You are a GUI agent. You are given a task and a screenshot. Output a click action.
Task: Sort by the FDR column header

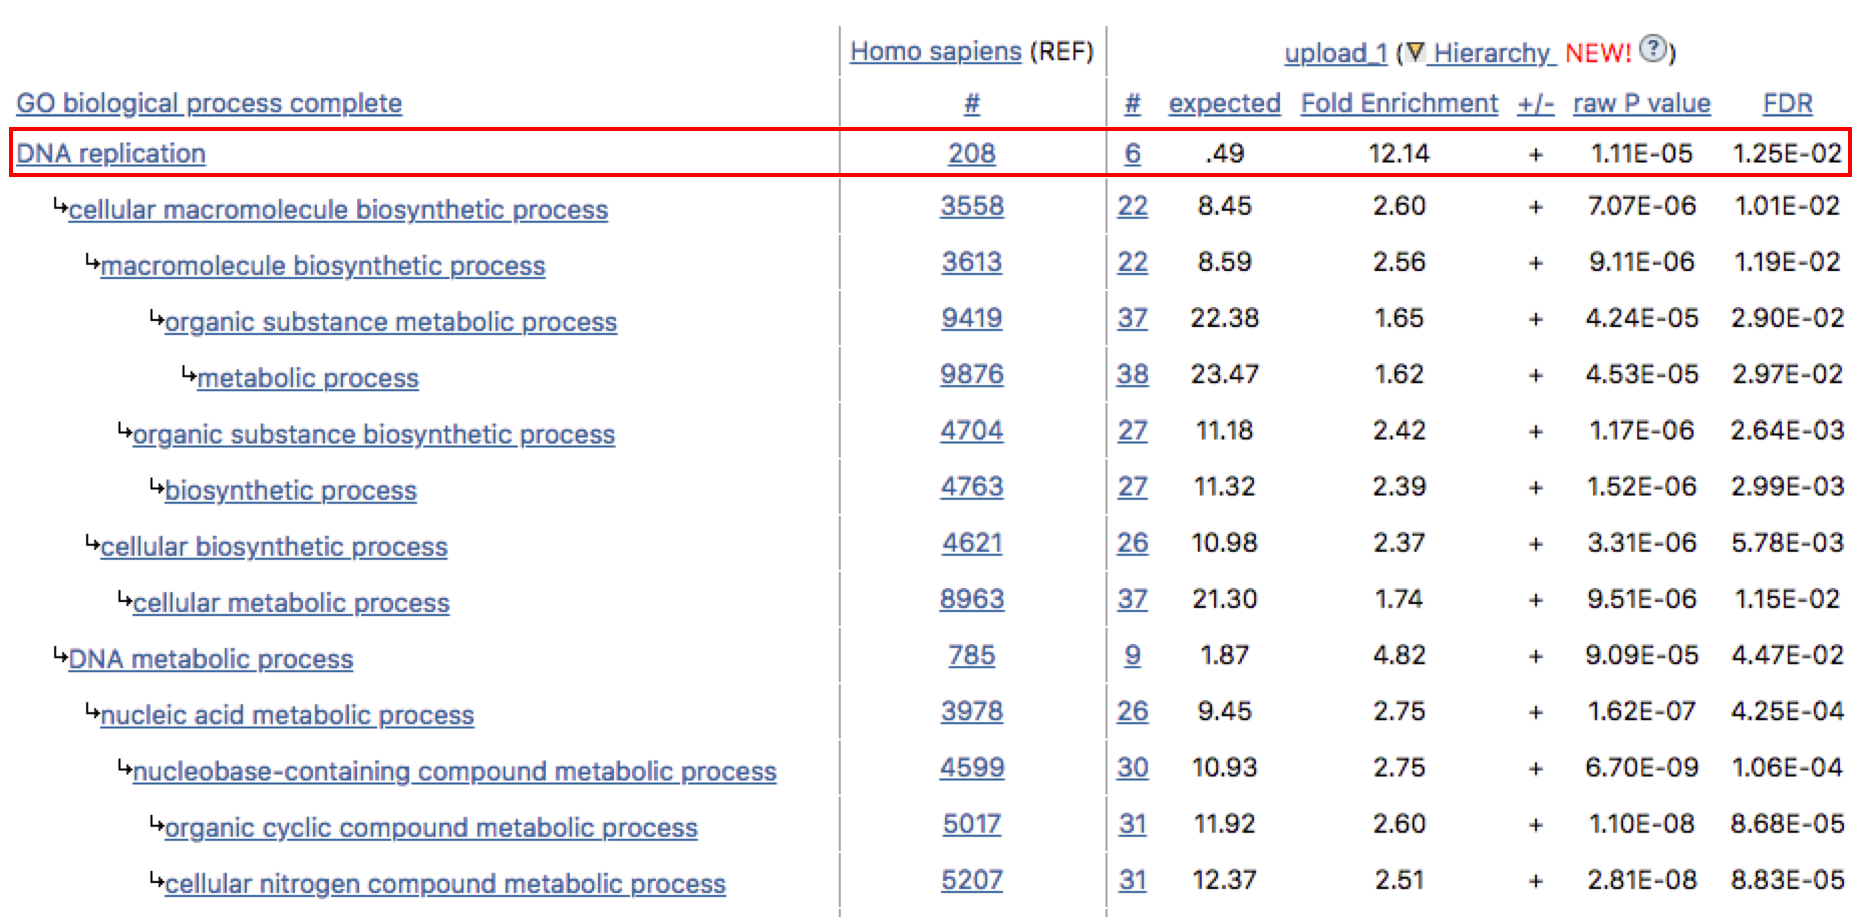[x=1787, y=103]
